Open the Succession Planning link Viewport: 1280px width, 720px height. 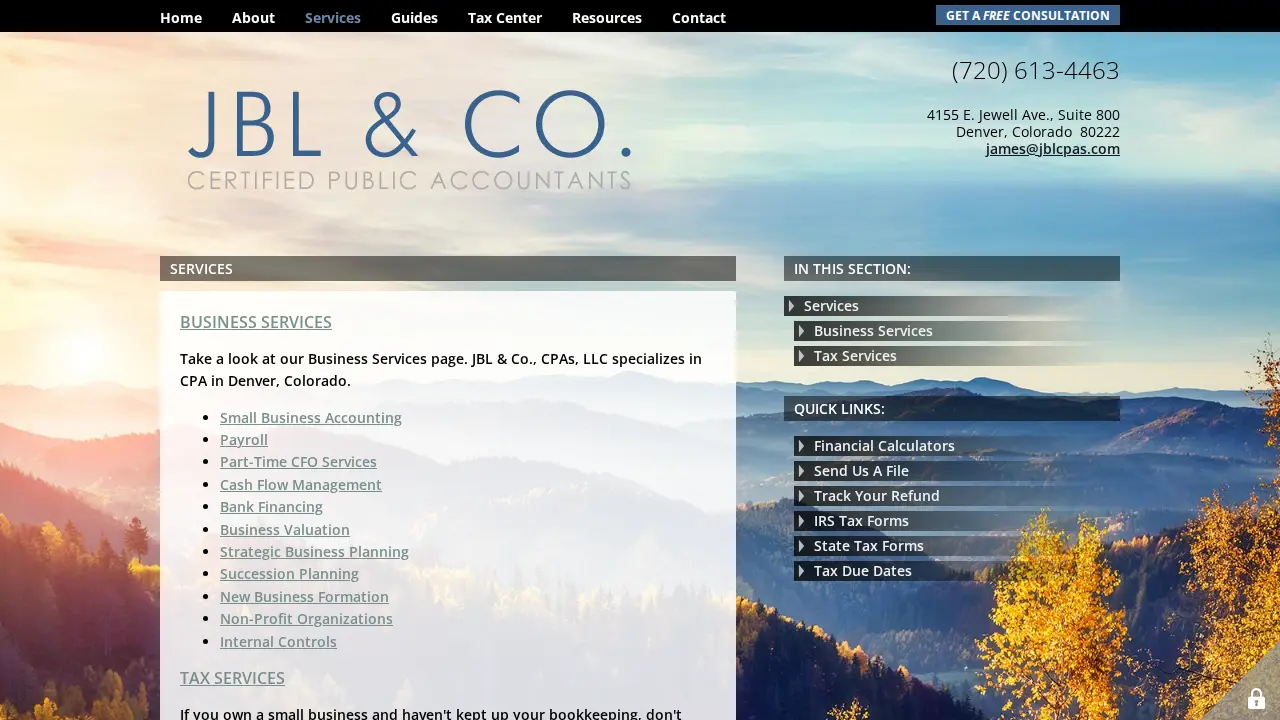click(289, 574)
